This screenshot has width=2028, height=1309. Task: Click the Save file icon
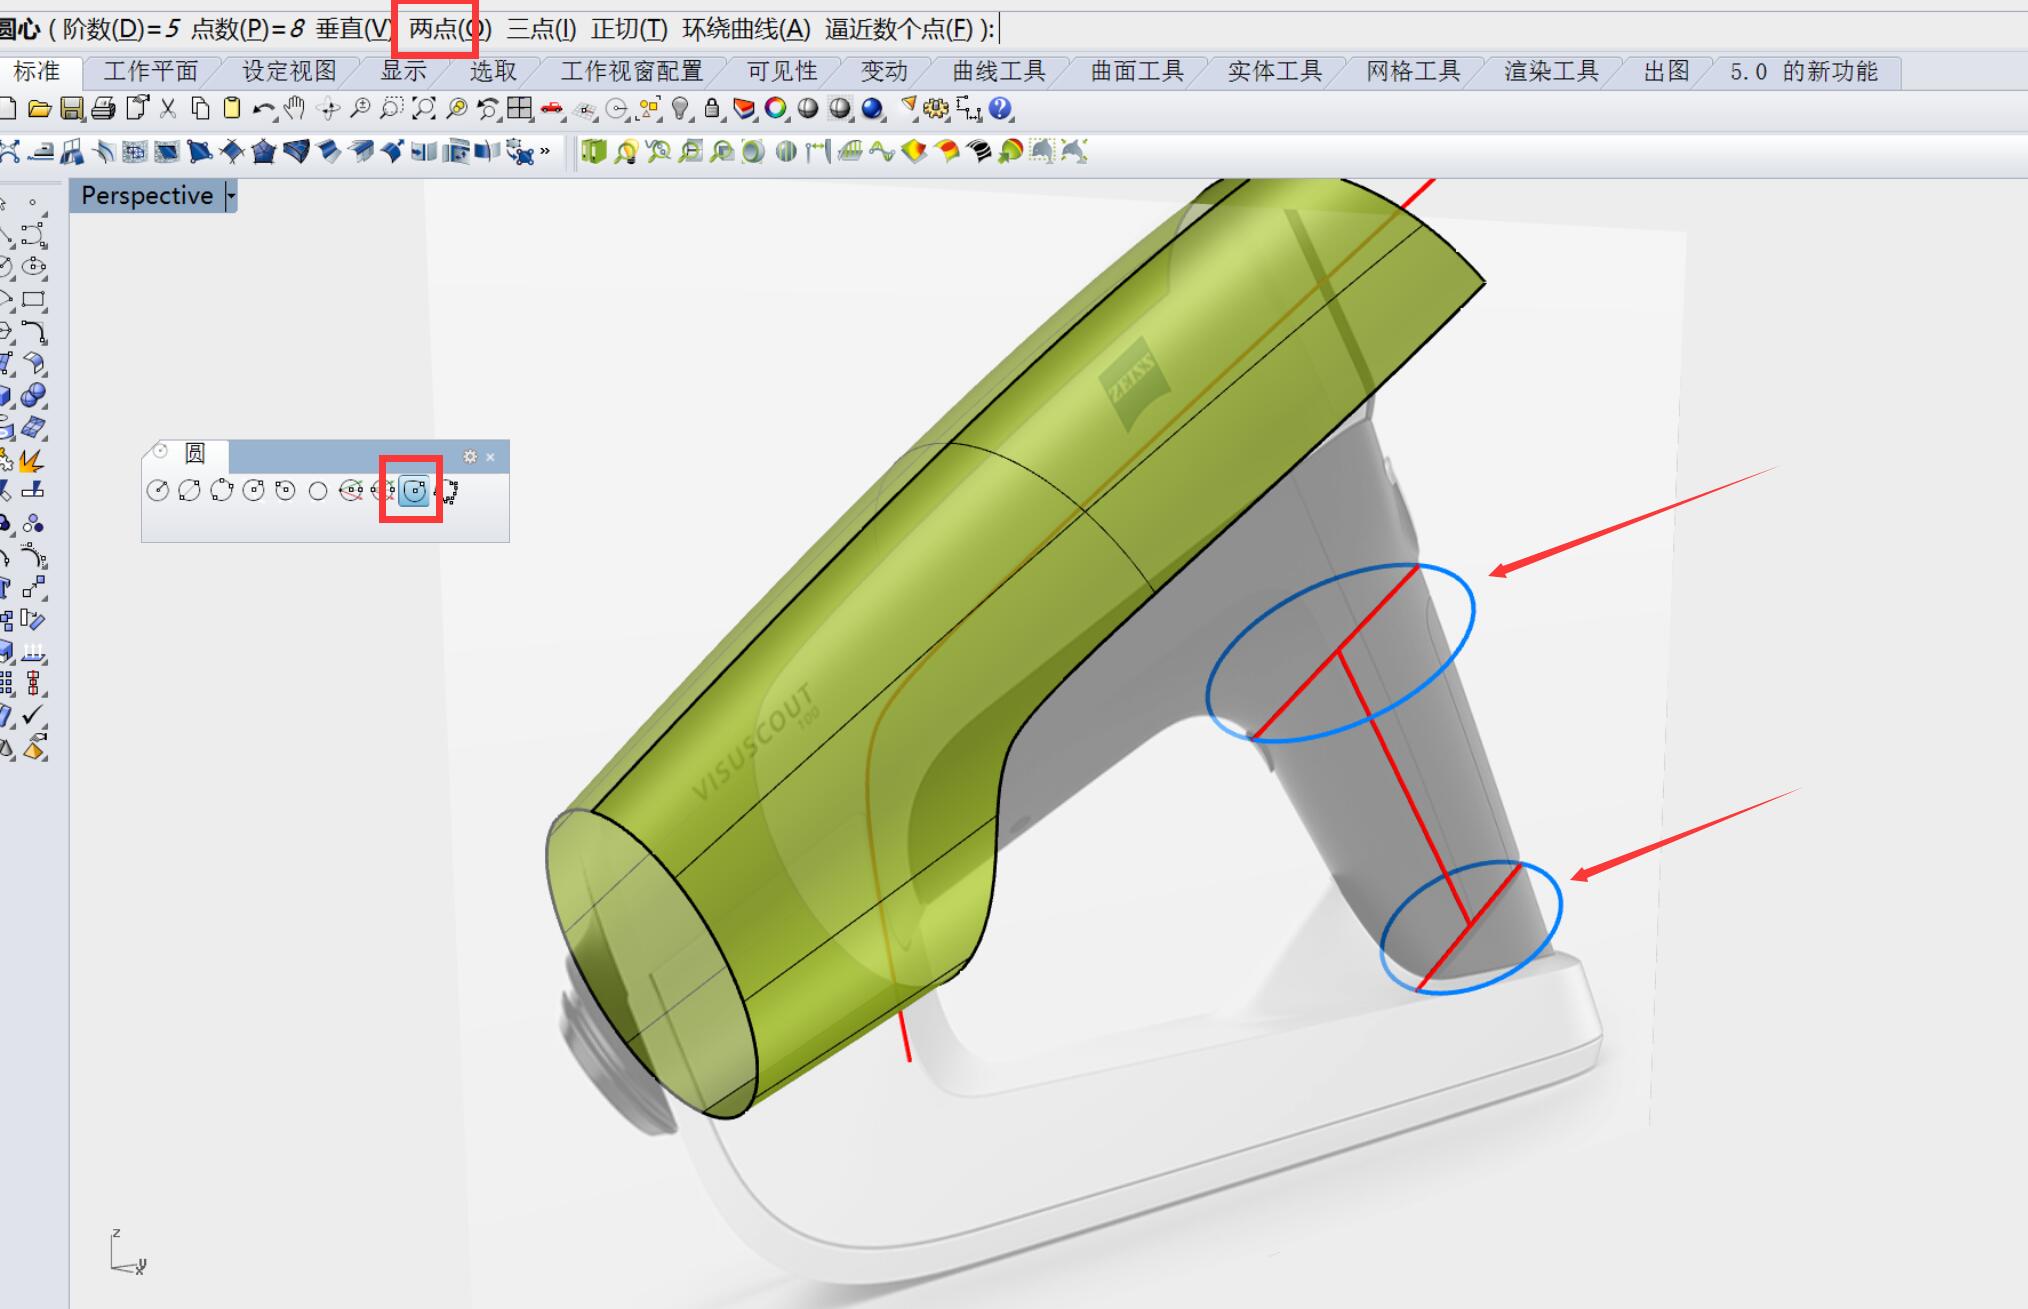tap(72, 109)
